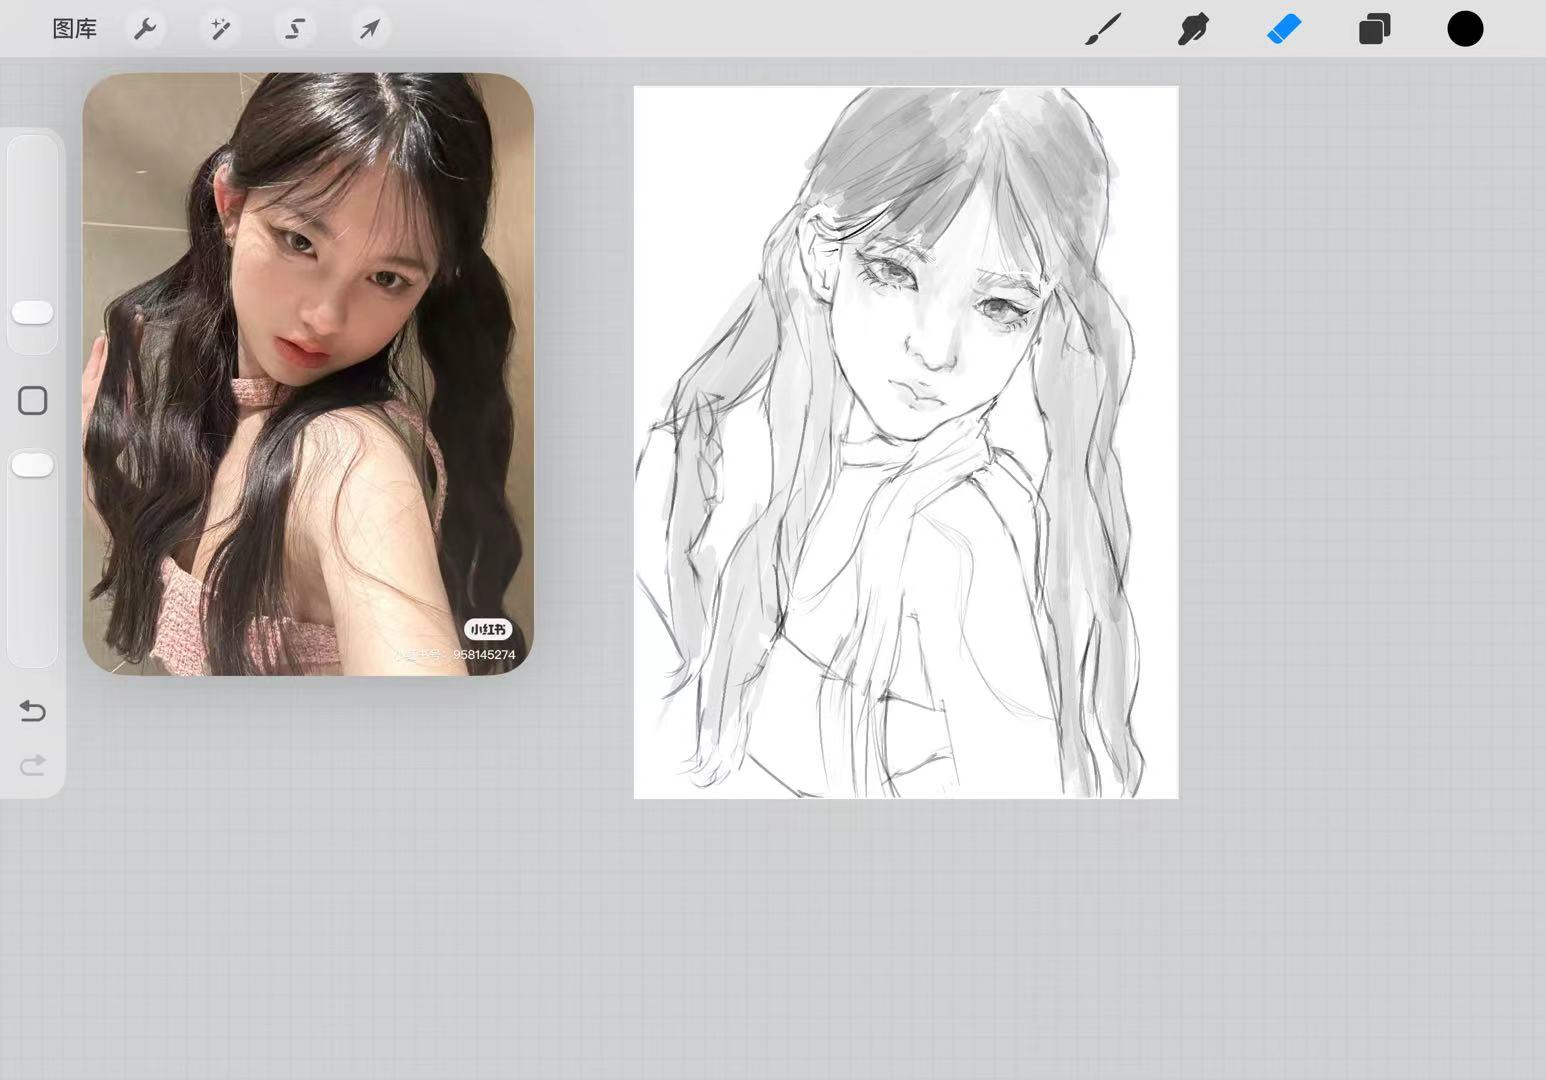The height and width of the screenshot is (1080, 1546).
Task: Tap the sketch drawing canvas
Action: [906, 442]
